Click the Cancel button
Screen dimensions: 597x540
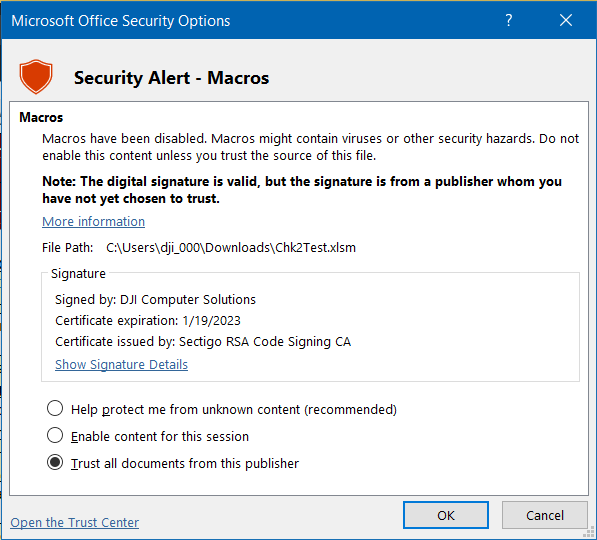pyautogui.click(x=544, y=515)
